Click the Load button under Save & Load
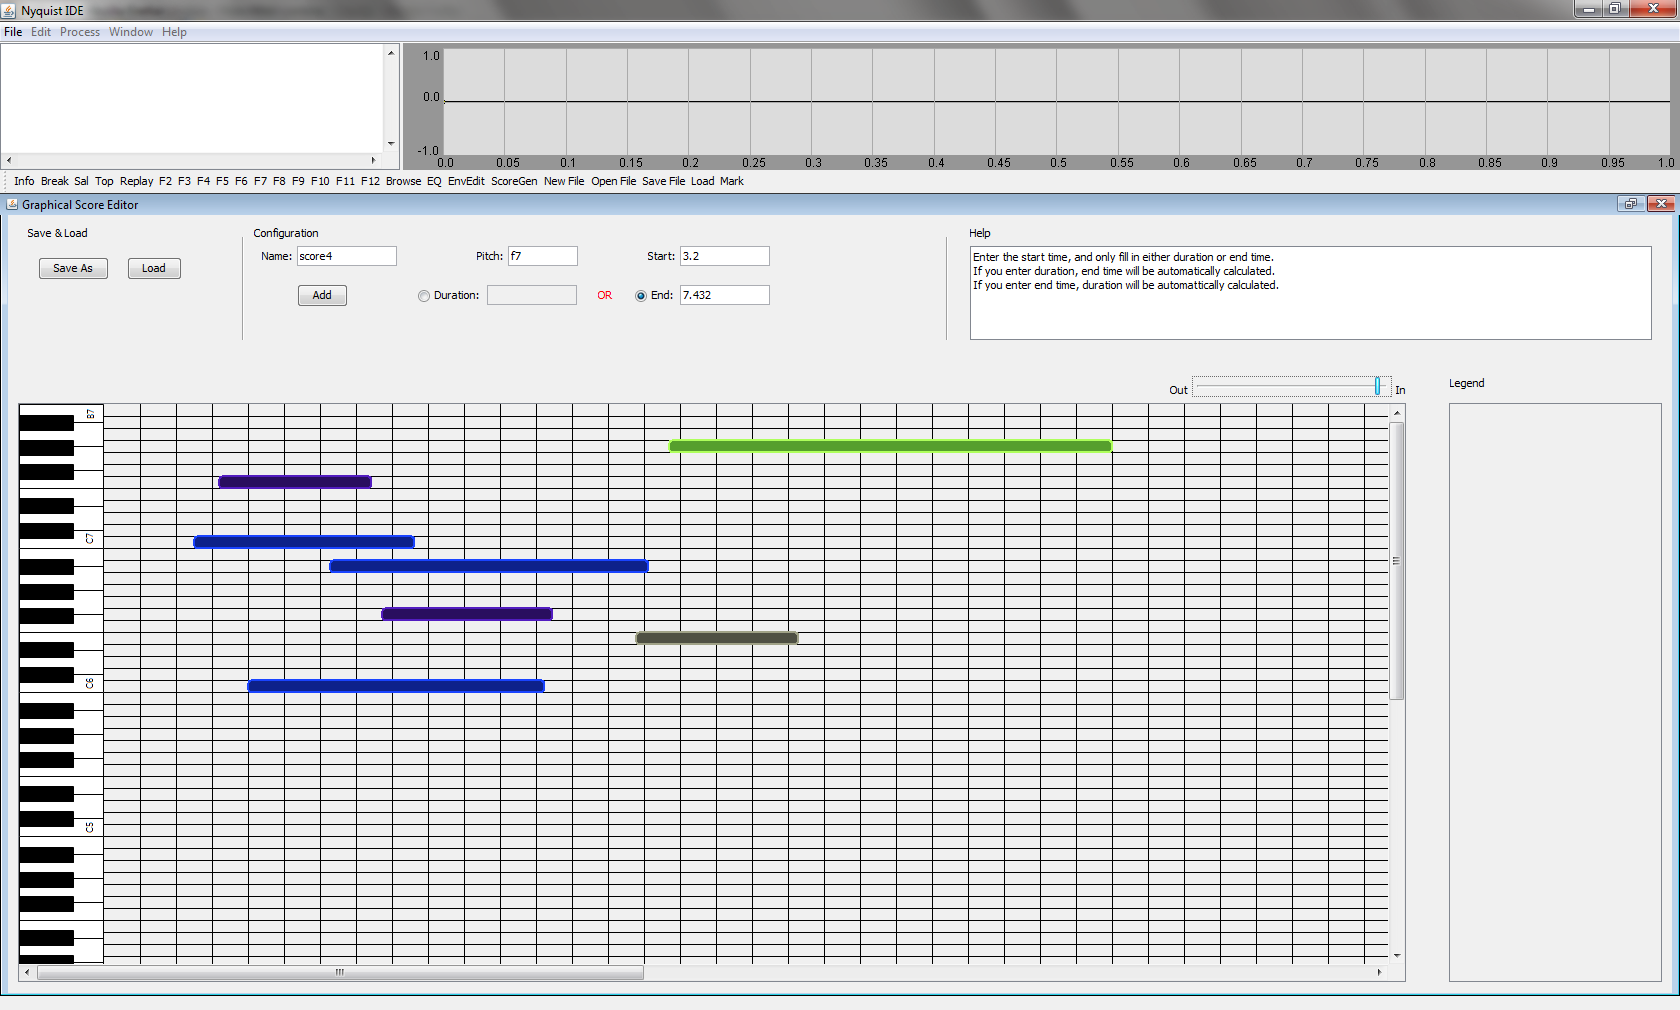This screenshot has width=1680, height=1010. pos(154,268)
